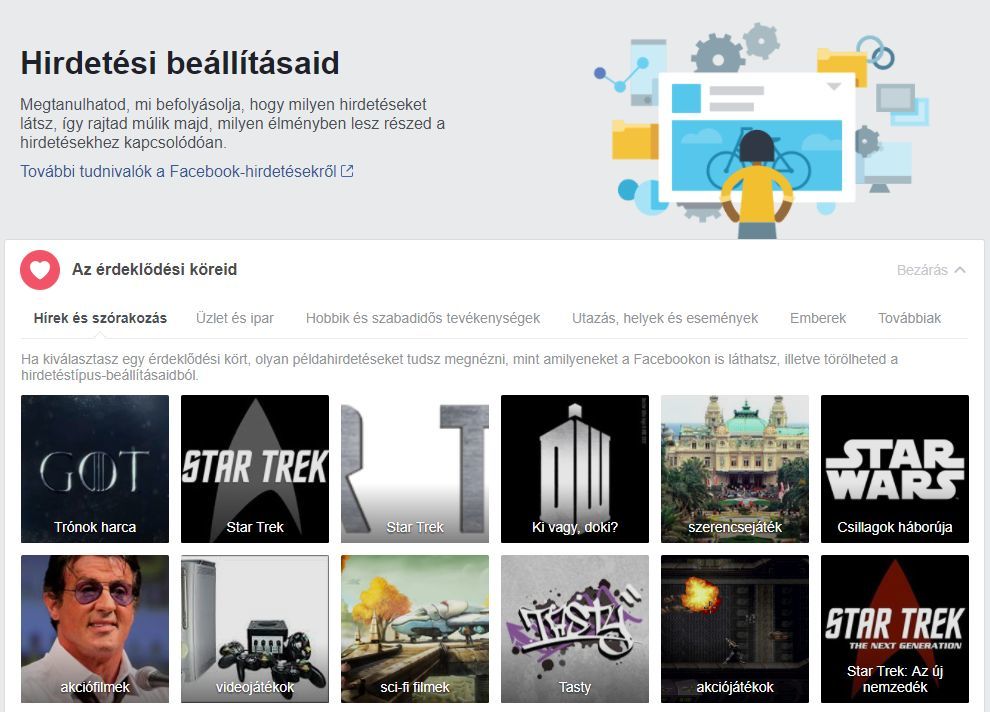This screenshot has width=990, height=712.
Task: Open the szerencsejáték interest tile
Action: 735,469
